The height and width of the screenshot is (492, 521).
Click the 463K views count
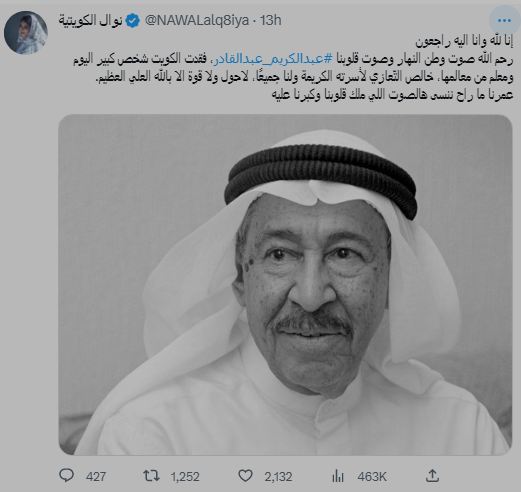(372, 477)
